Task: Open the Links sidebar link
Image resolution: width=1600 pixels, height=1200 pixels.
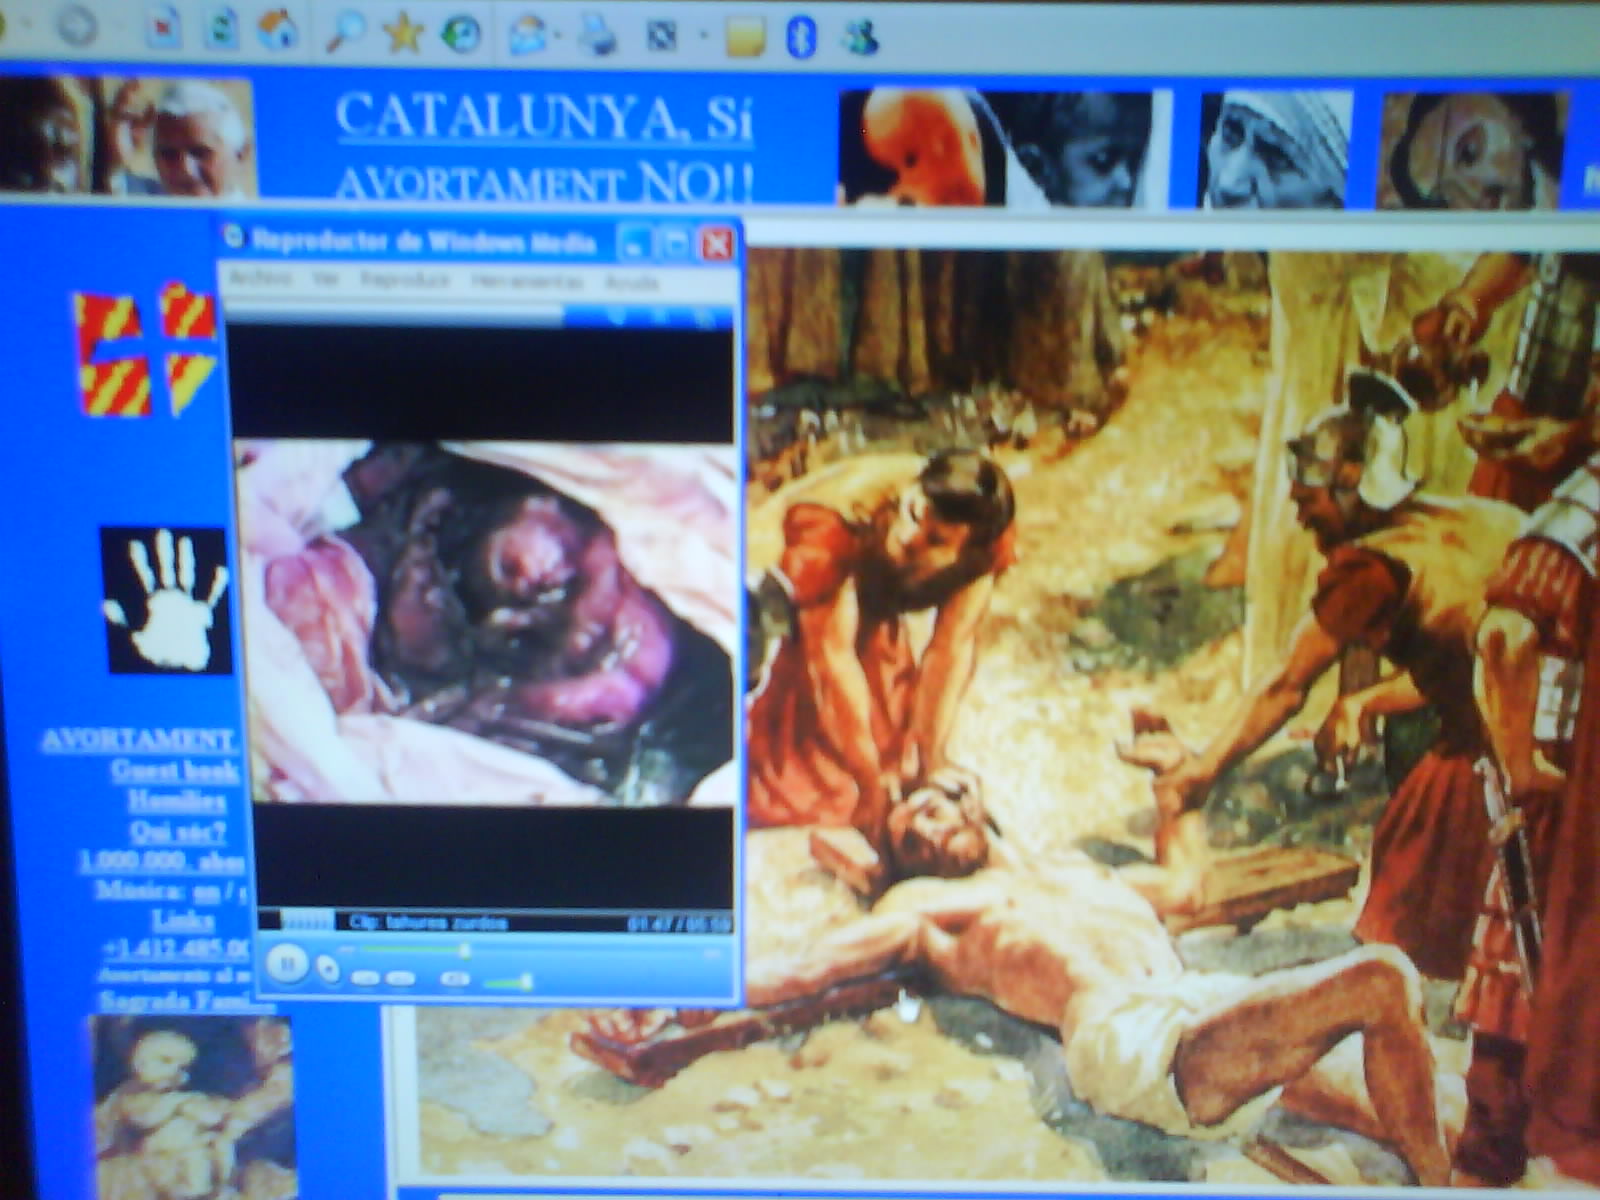Action: (183, 918)
